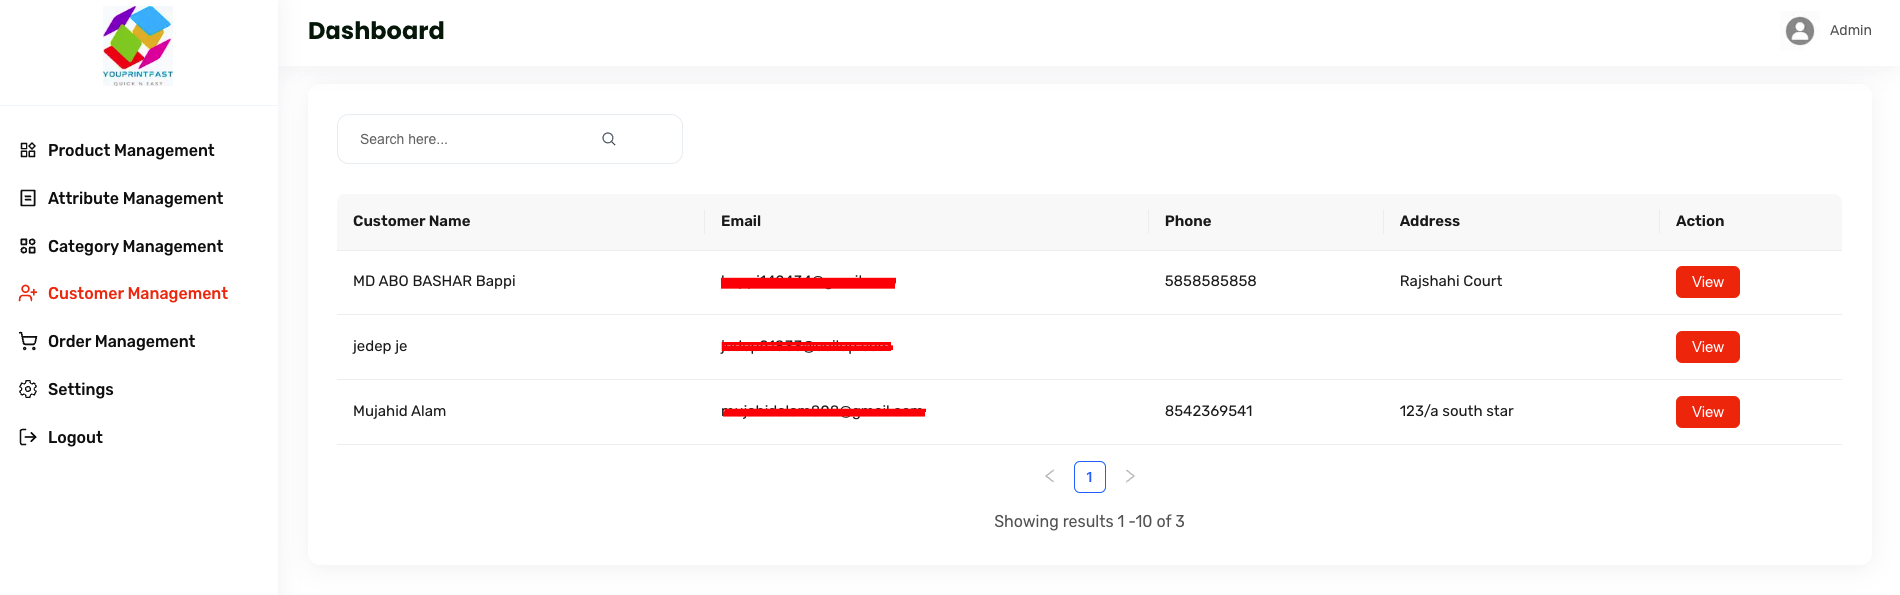
Task: Click the Customer Management user-plus icon
Action: [28, 293]
